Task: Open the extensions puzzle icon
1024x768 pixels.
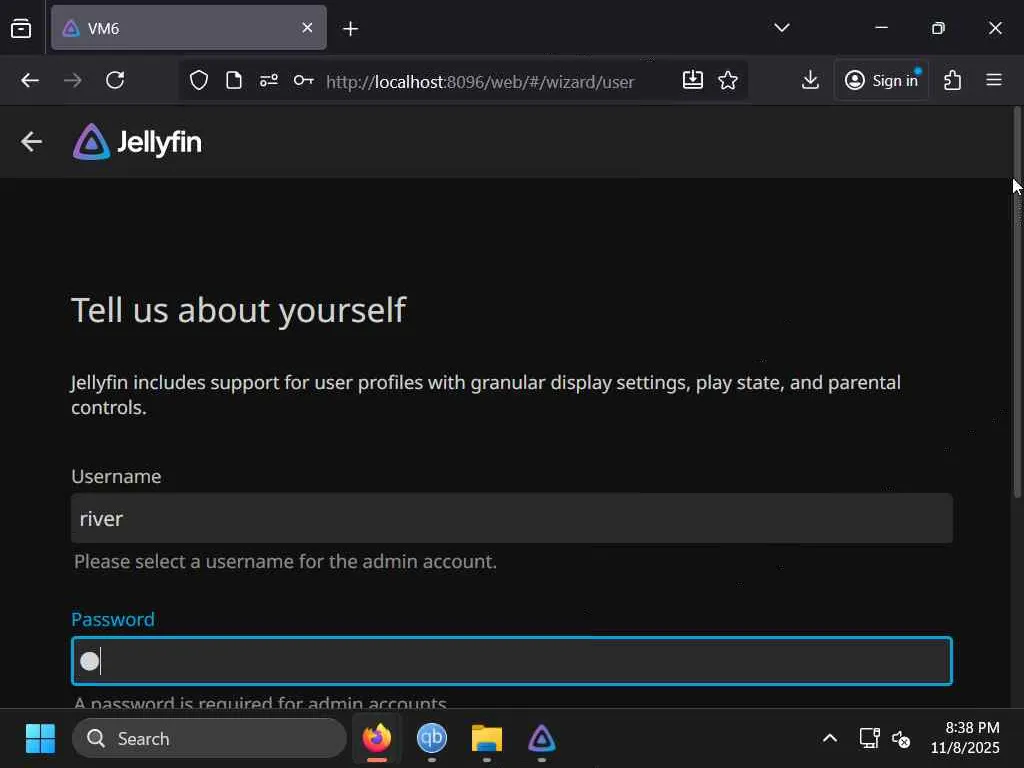Action: 953,80
